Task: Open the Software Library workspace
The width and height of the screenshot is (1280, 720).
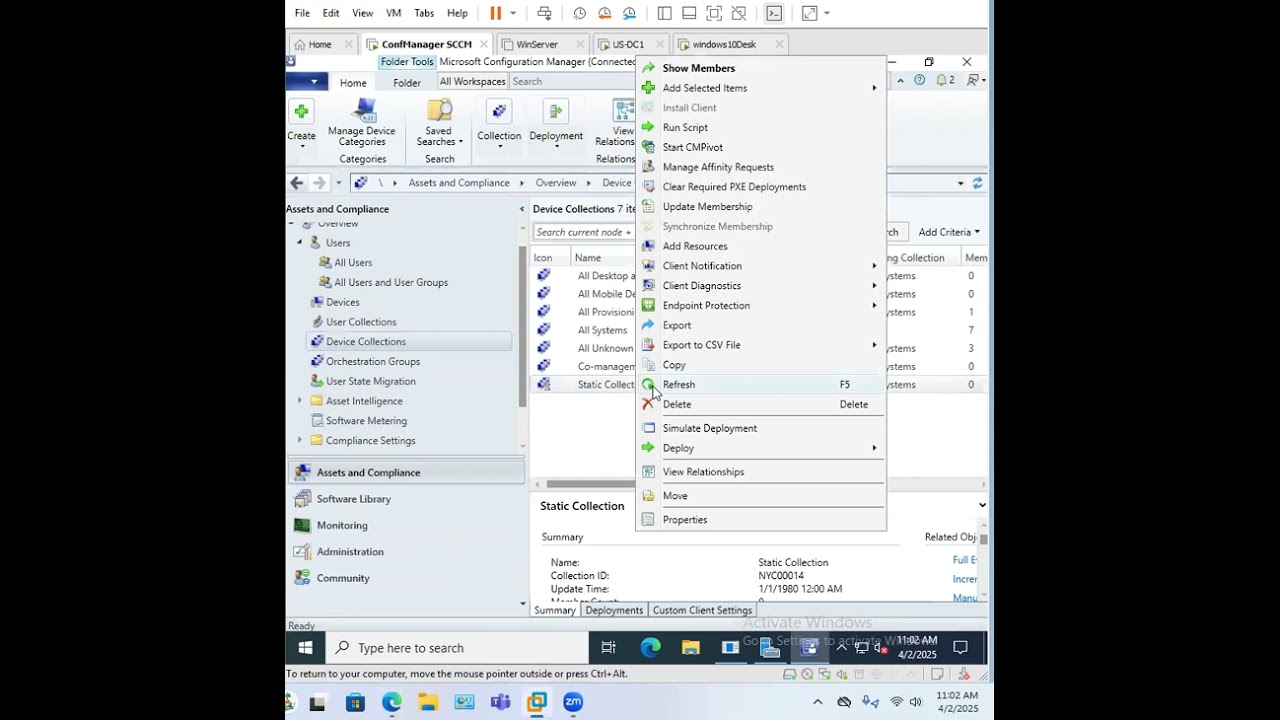Action: point(353,499)
